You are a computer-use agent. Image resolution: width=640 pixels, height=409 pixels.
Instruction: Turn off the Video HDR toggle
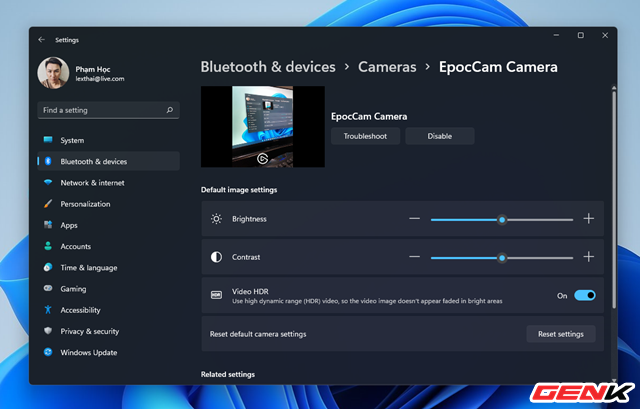(584, 295)
